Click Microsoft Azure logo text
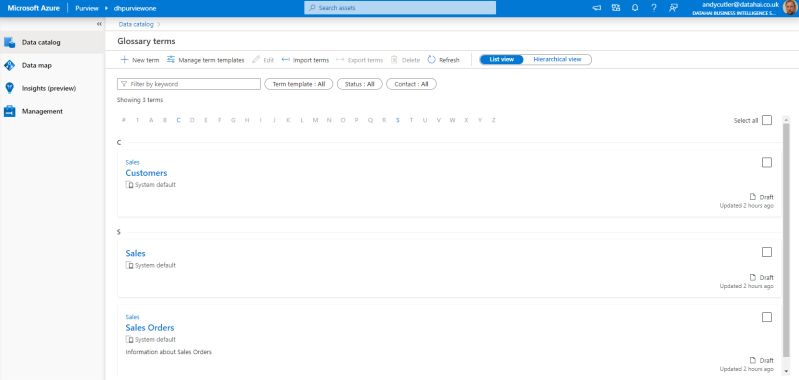 pos(34,8)
